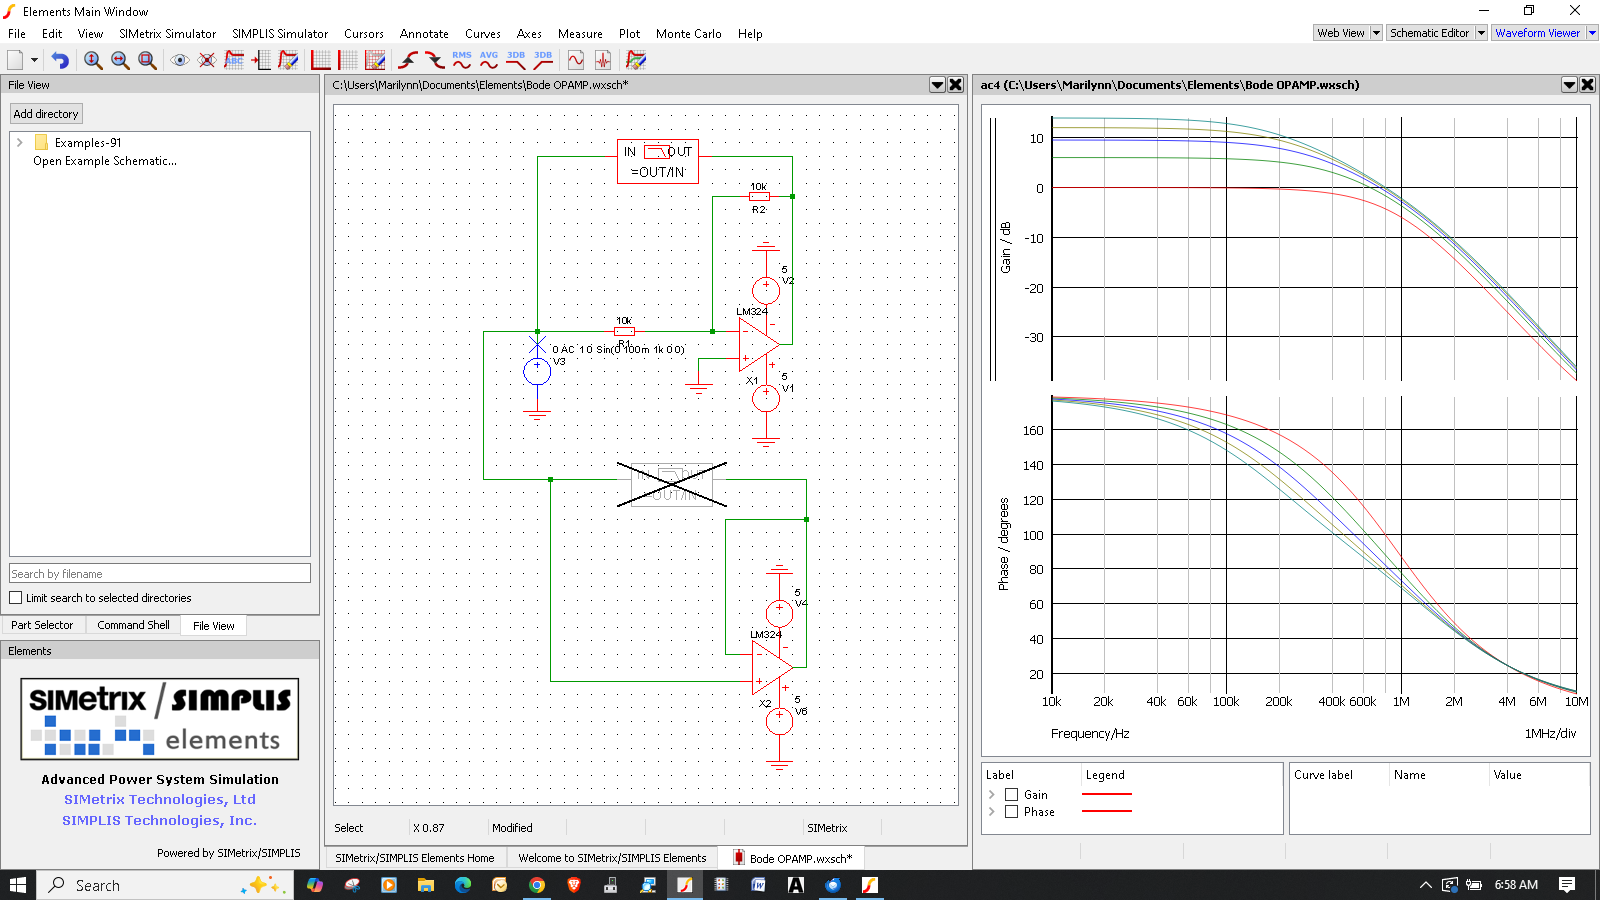Click the edit axis pencil grid icon

[375, 60]
